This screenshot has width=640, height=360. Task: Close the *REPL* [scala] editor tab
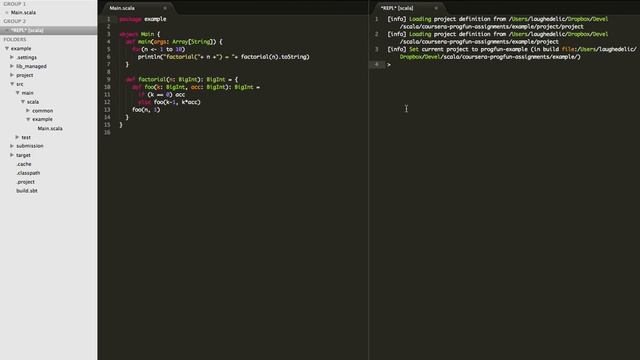coord(436,8)
